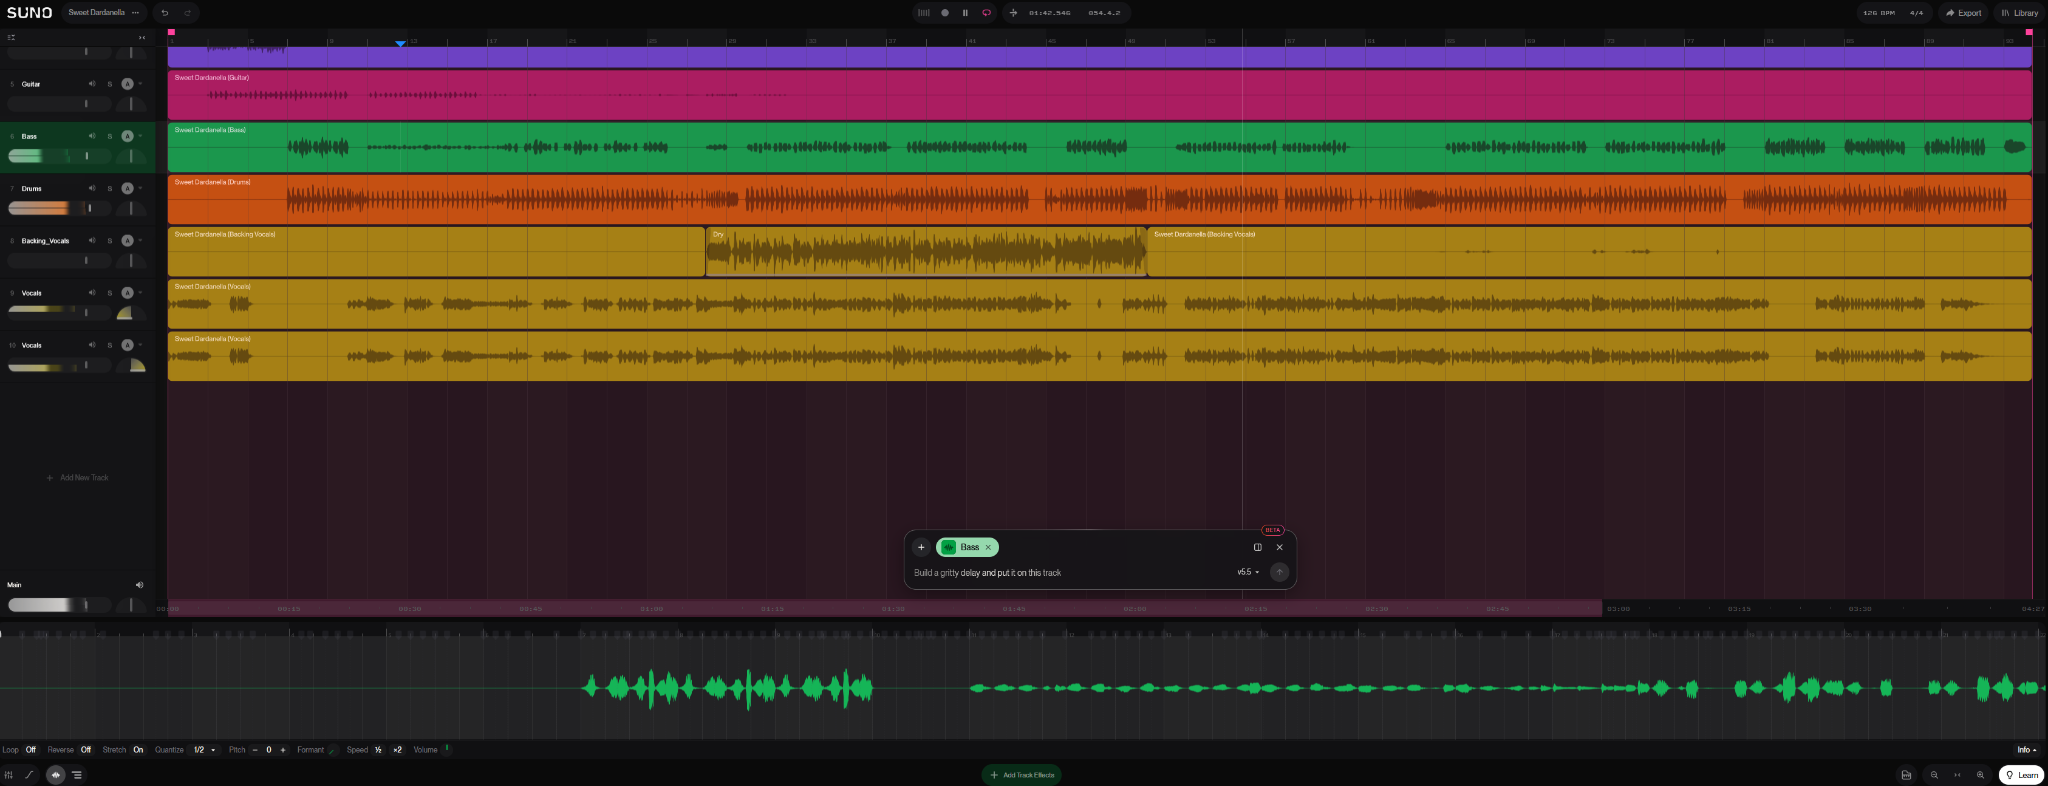Screen dimensions: 2048x786
Task: Zoom in the timeline
Action: click(1980, 775)
